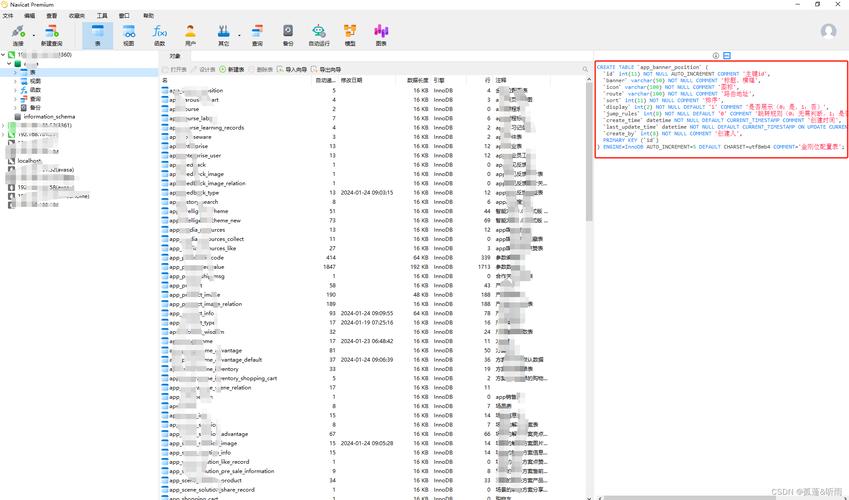Viewport: 849px width, 500px height.
Task: Click the user avatar icon at top right
Action: [x=828, y=31]
